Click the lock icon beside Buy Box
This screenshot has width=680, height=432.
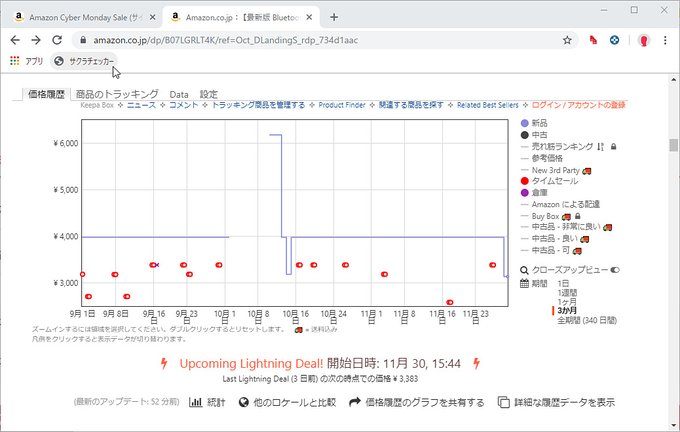click(x=578, y=216)
